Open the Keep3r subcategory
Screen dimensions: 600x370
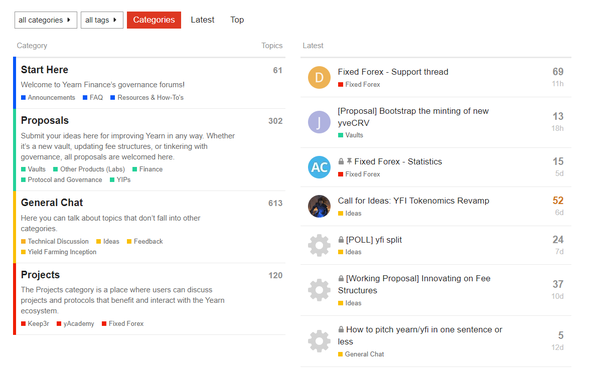[x=35, y=324]
